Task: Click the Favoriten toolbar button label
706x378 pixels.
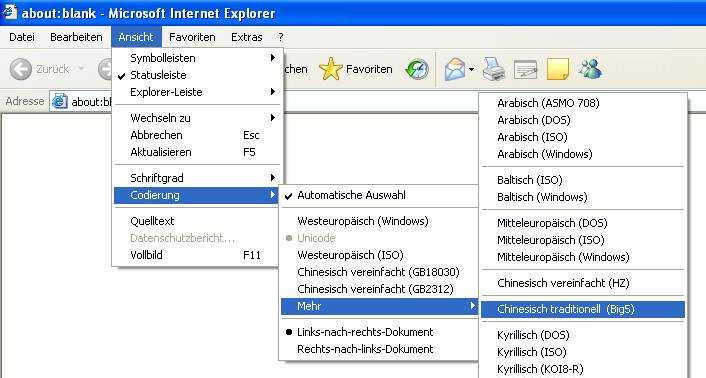Action: click(369, 69)
